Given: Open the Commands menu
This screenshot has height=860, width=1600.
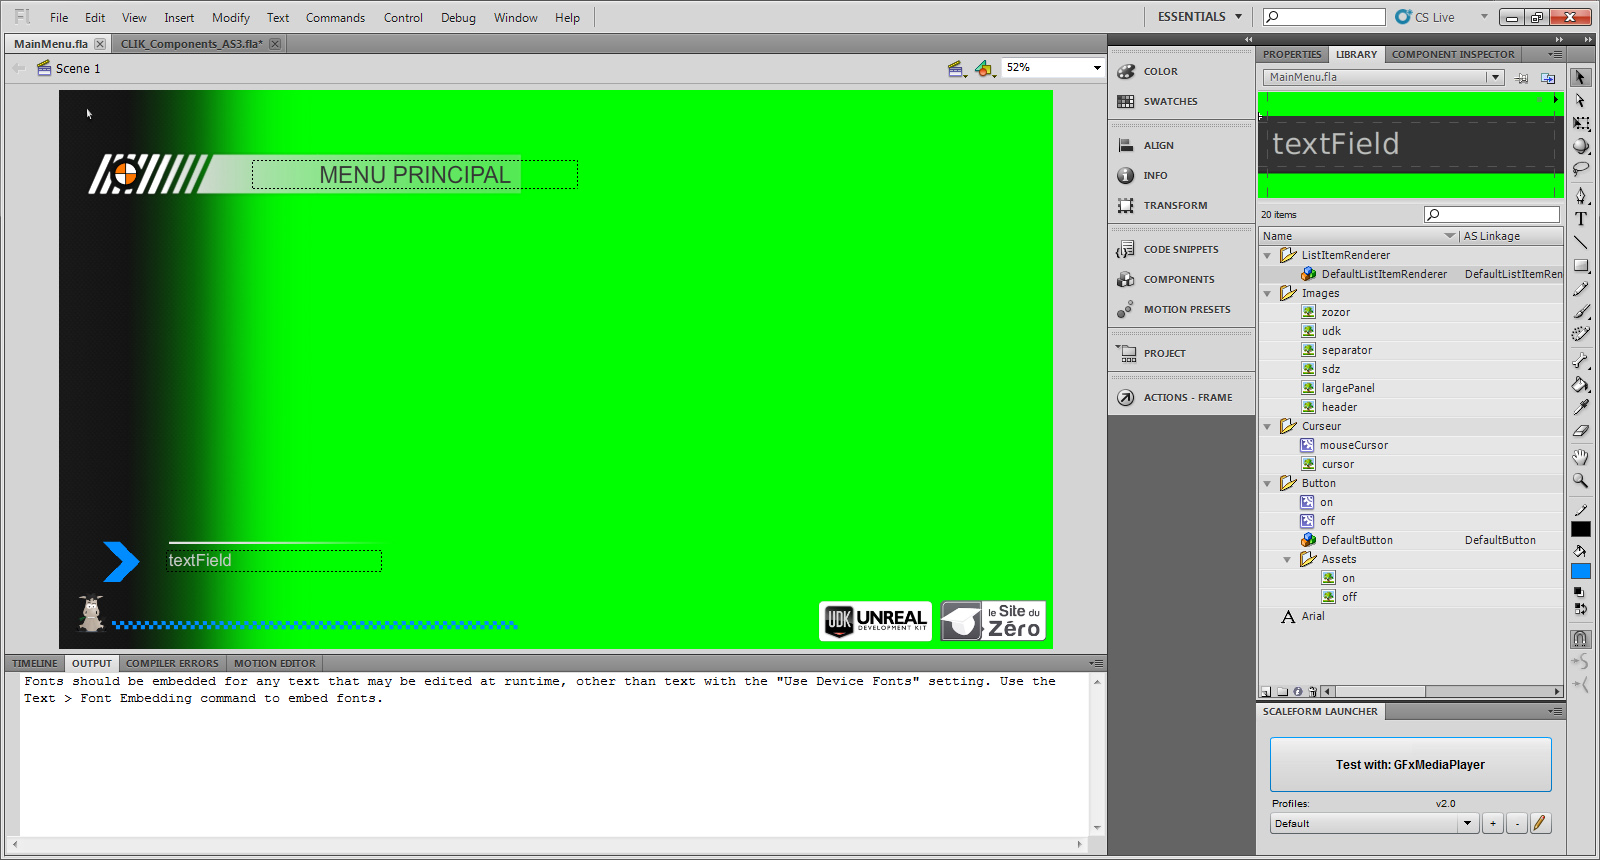Looking at the screenshot, I should pyautogui.click(x=335, y=18).
